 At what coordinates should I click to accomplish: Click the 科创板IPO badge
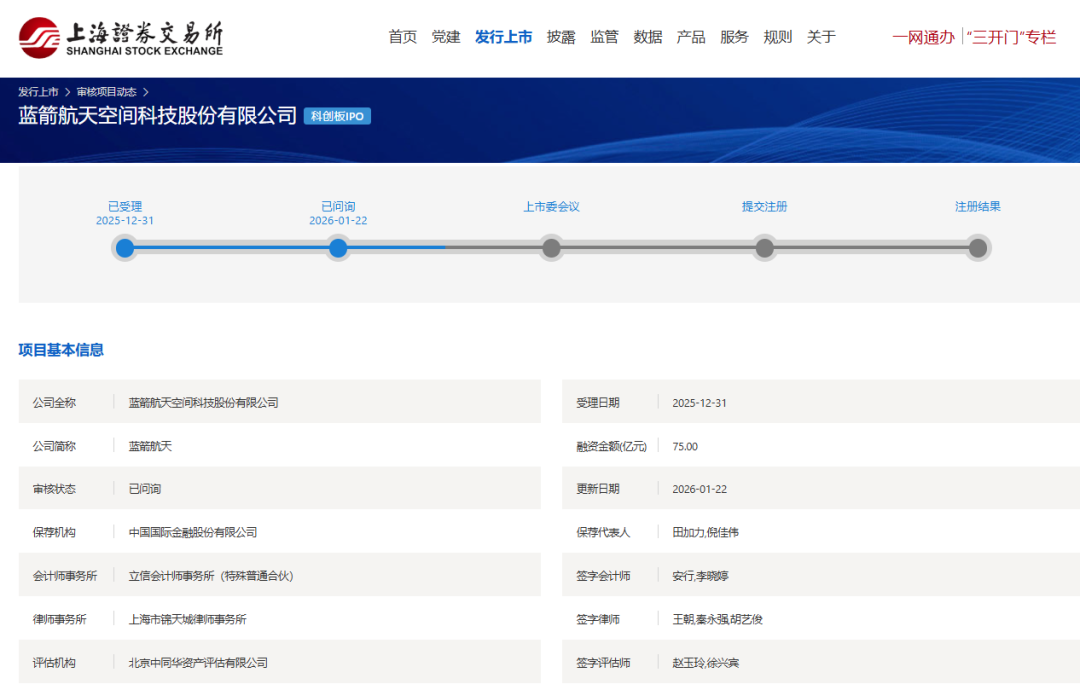coord(337,116)
